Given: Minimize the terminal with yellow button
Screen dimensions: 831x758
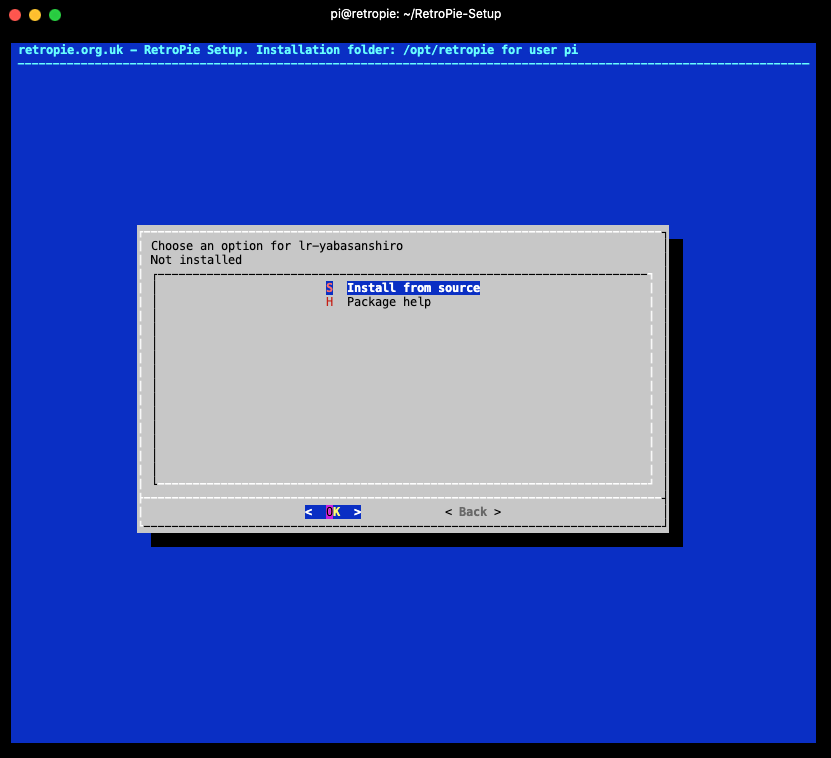Looking at the screenshot, I should [35, 15].
